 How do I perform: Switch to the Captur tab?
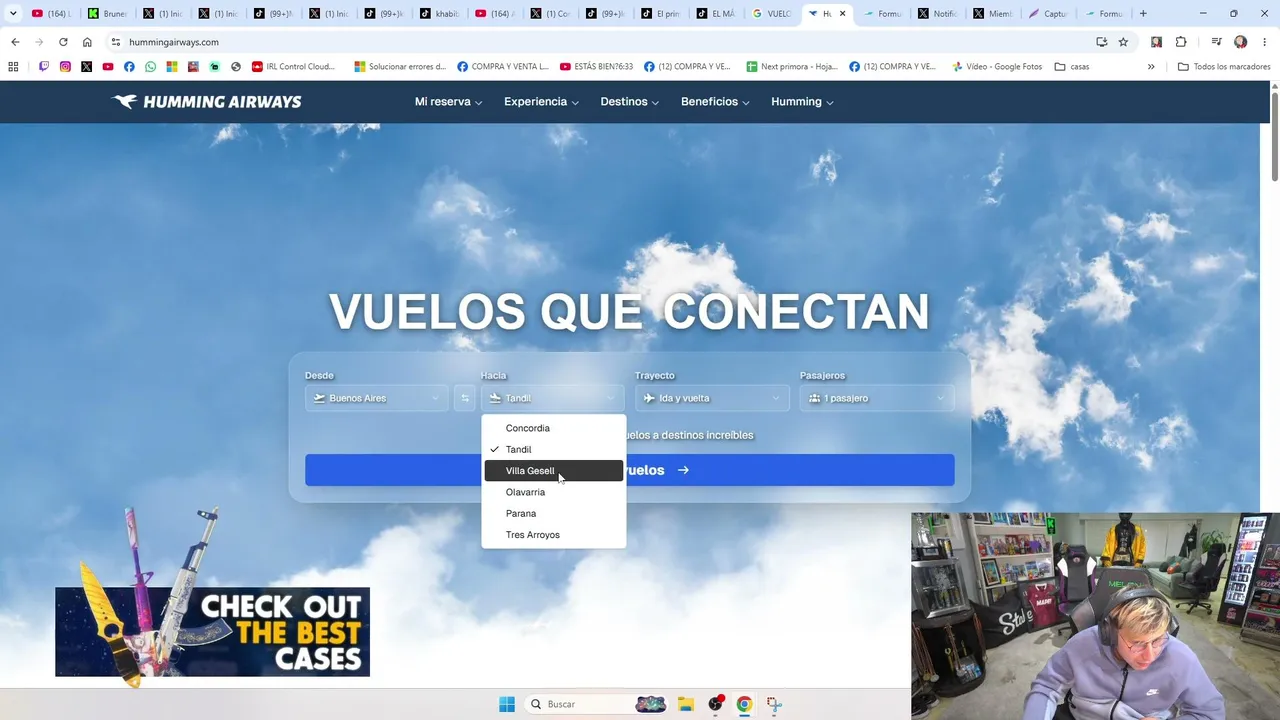point(1048,14)
